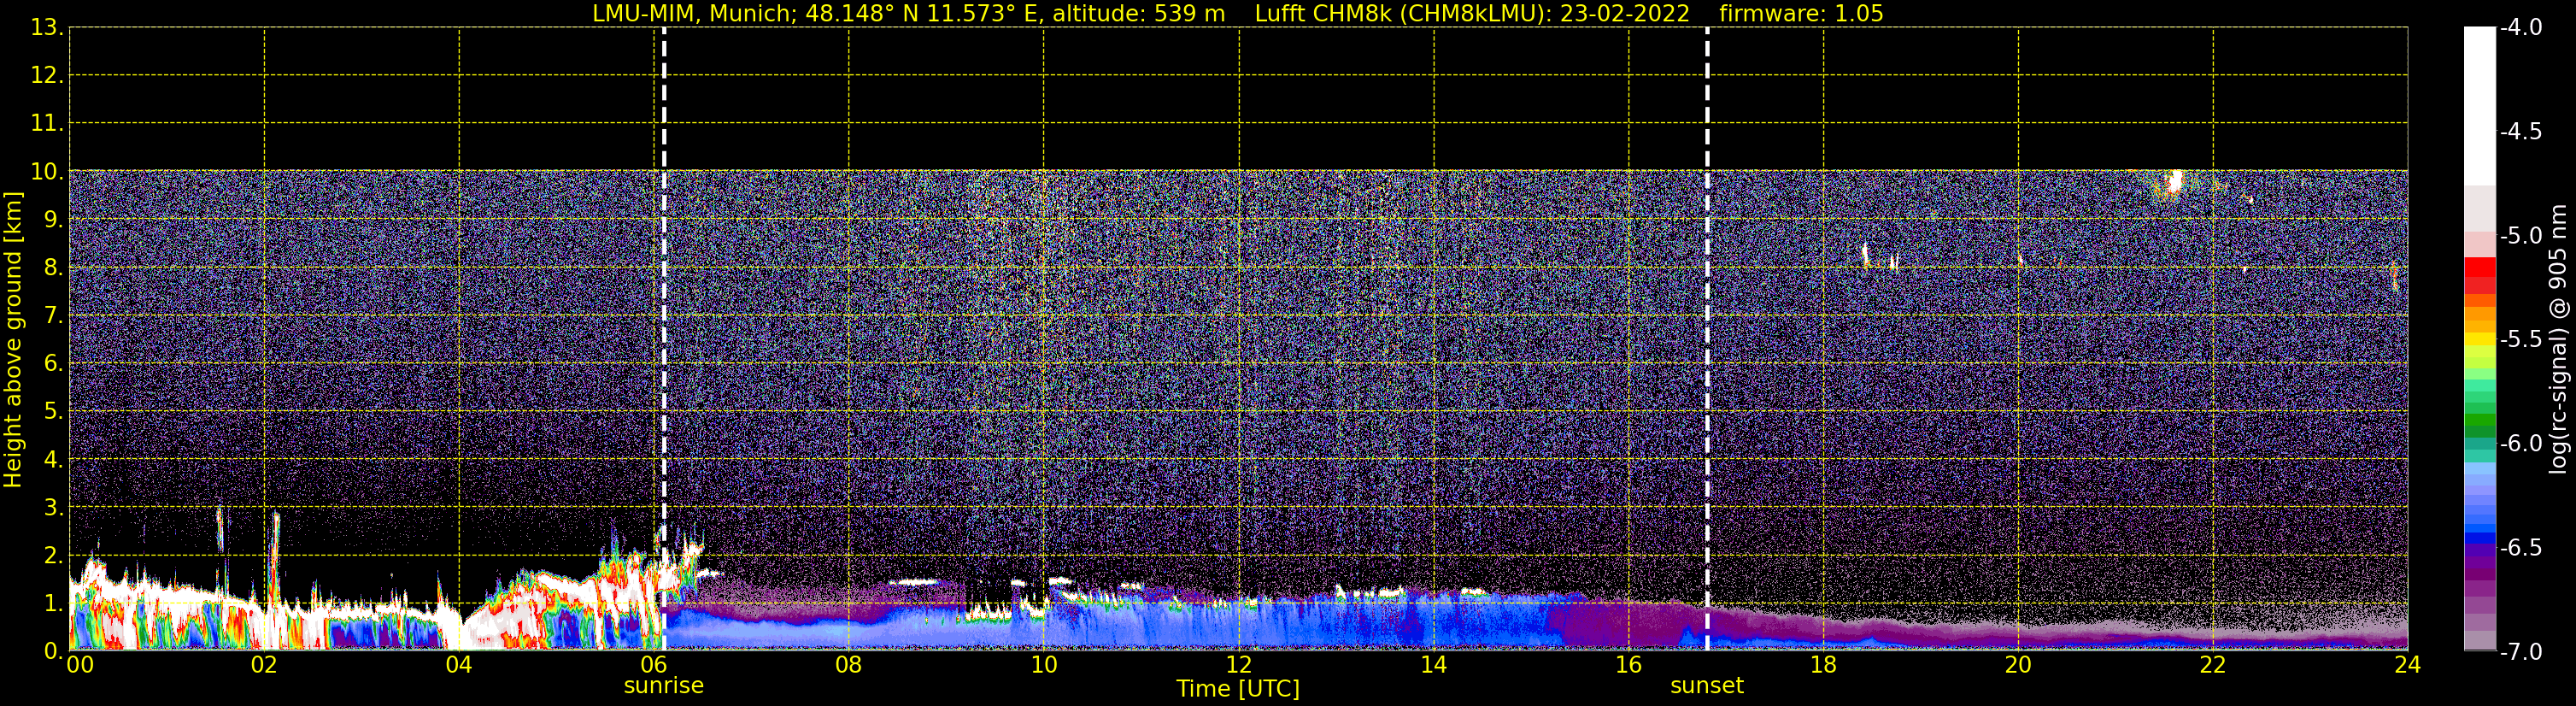Click the colorbar tick label "-5.5"
The height and width of the screenshot is (706, 2576).
(x=2520, y=340)
